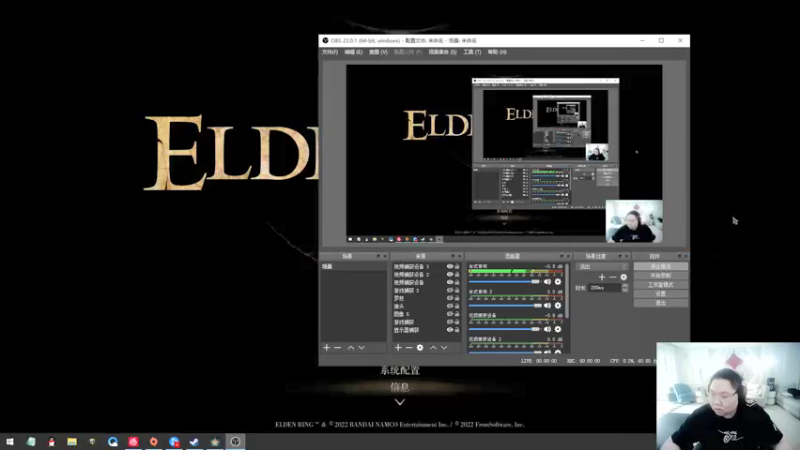Screen dimensions: 800x450
Task: Open the 帮助(H) Help menu
Action: pyautogui.click(x=497, y=52)
